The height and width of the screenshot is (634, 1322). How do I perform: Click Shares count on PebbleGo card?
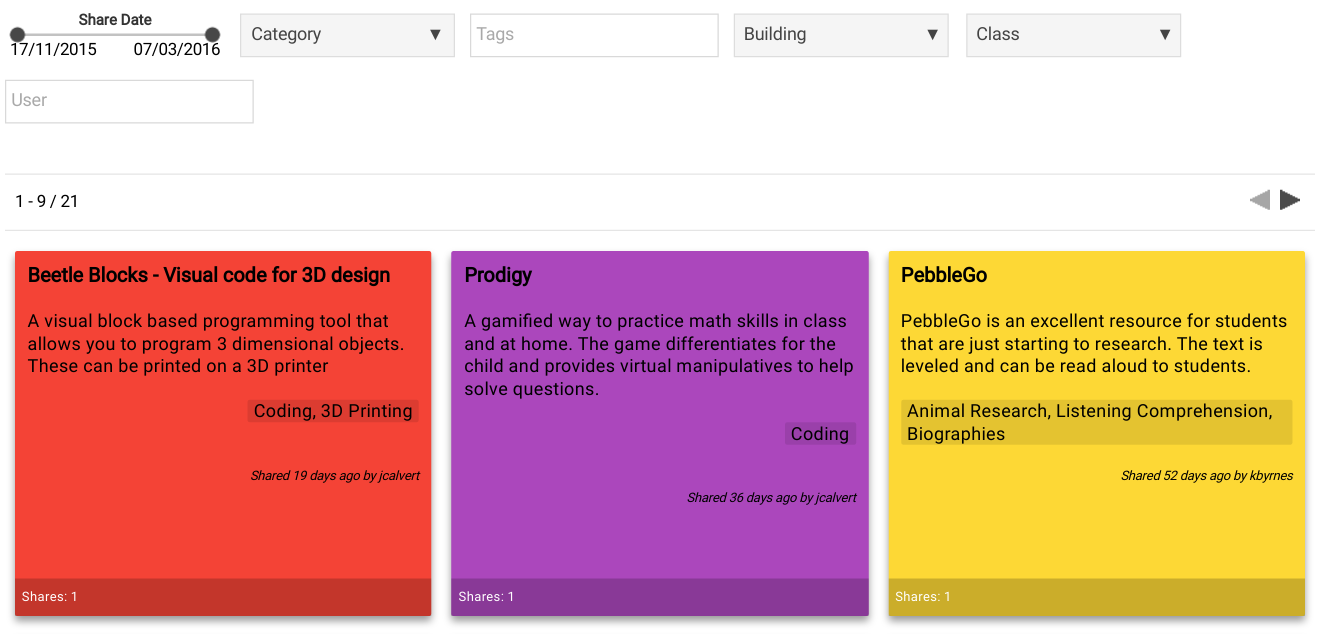pyautogui.click(x=923, y=597)
